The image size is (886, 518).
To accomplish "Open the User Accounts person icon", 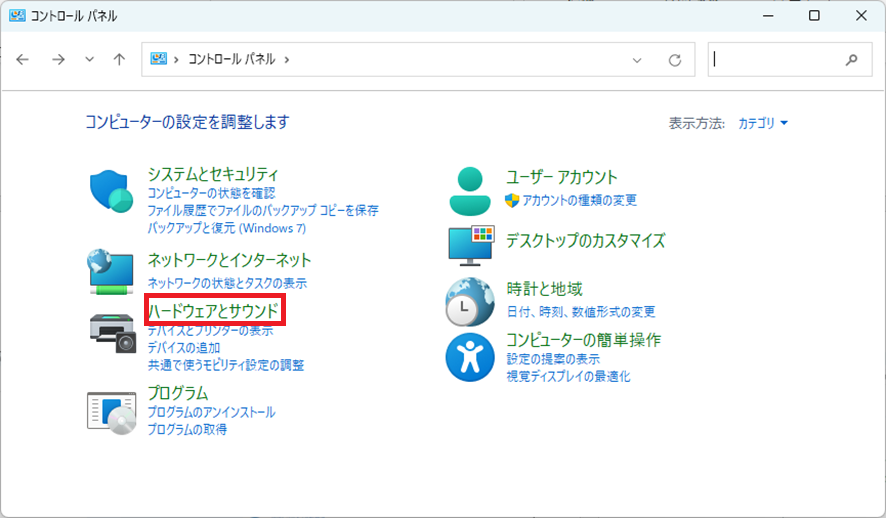I will coord(470,191).
